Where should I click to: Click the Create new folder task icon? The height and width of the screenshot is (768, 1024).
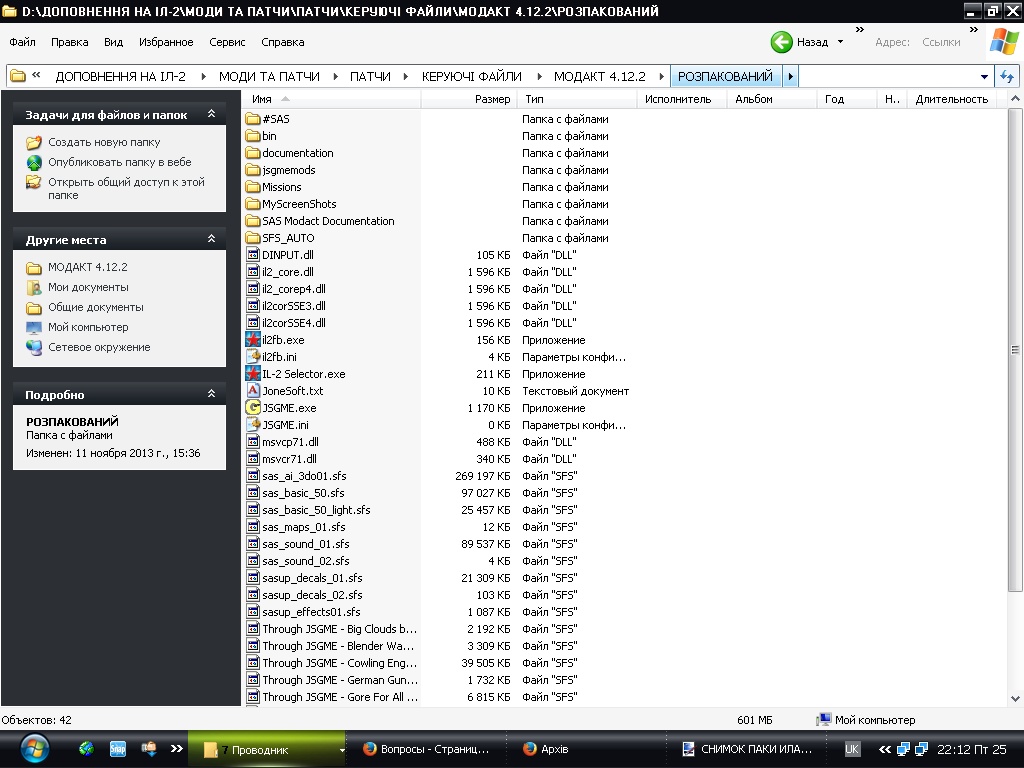(x=34, y=142)
